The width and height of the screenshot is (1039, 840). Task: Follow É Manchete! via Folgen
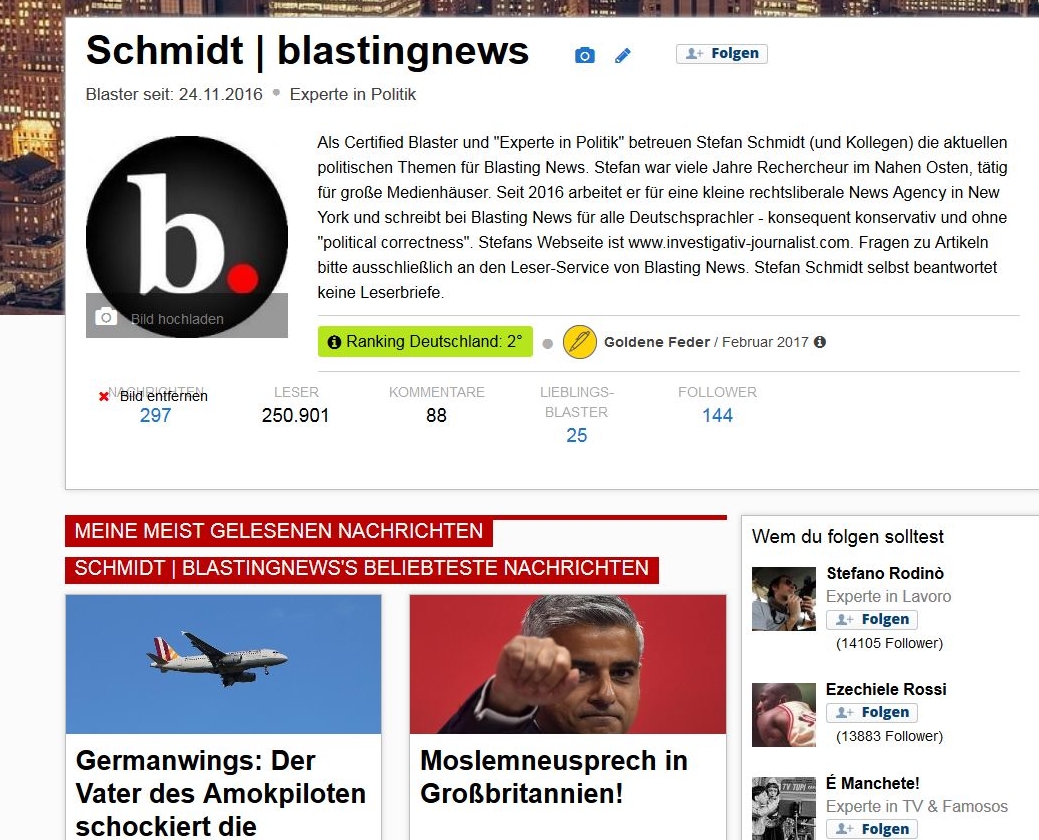pos(872,829)
